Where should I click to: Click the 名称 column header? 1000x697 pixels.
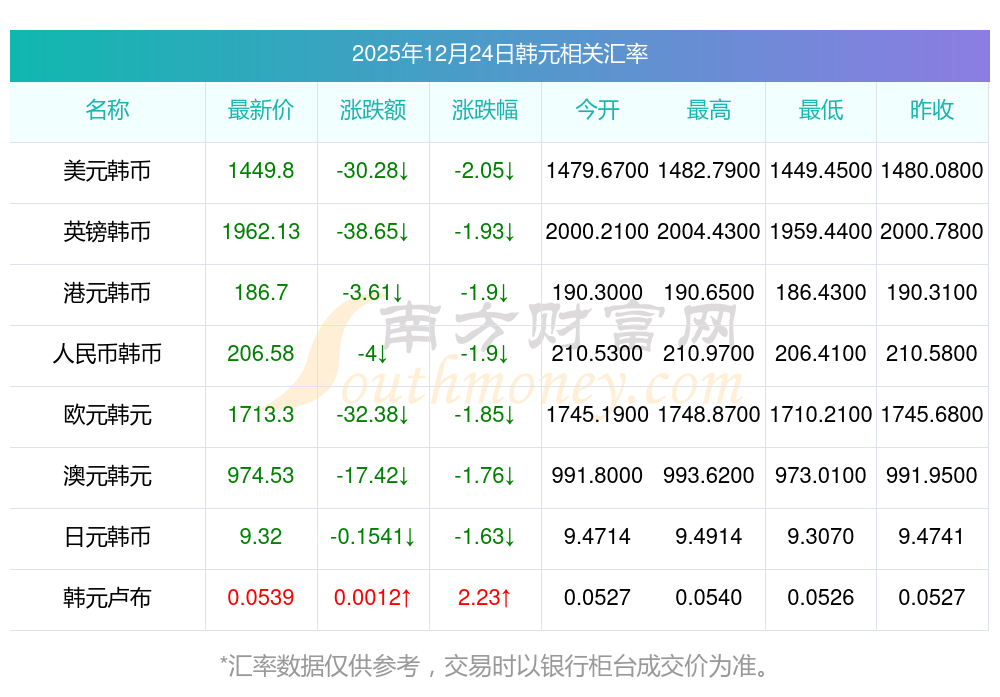tap(107, 111)
